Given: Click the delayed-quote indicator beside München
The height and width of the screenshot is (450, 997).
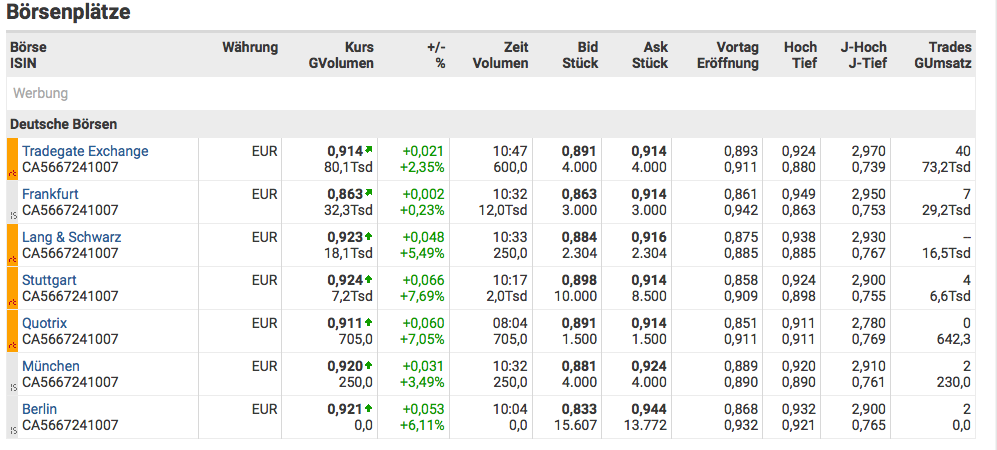Looking at the screenshot, I should pyautogui.click(x=13, y=374).
